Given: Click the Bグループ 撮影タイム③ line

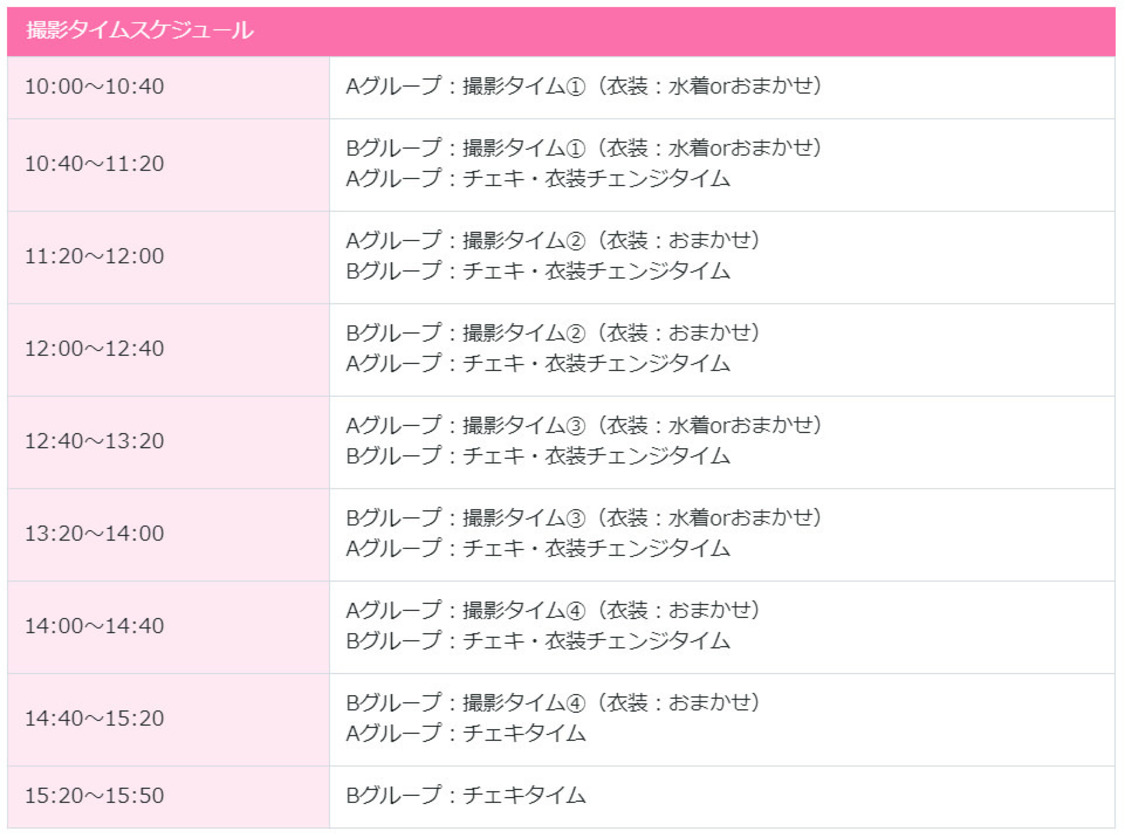Looking at the screenshot, I should (584, 518).
